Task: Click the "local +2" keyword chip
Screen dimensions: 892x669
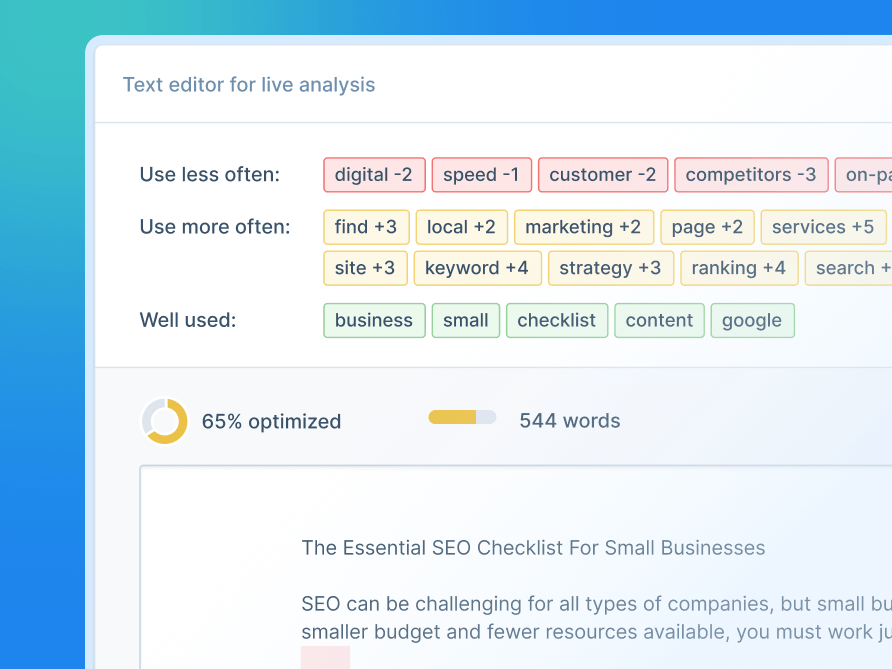Action: click(x=461, y=227)
